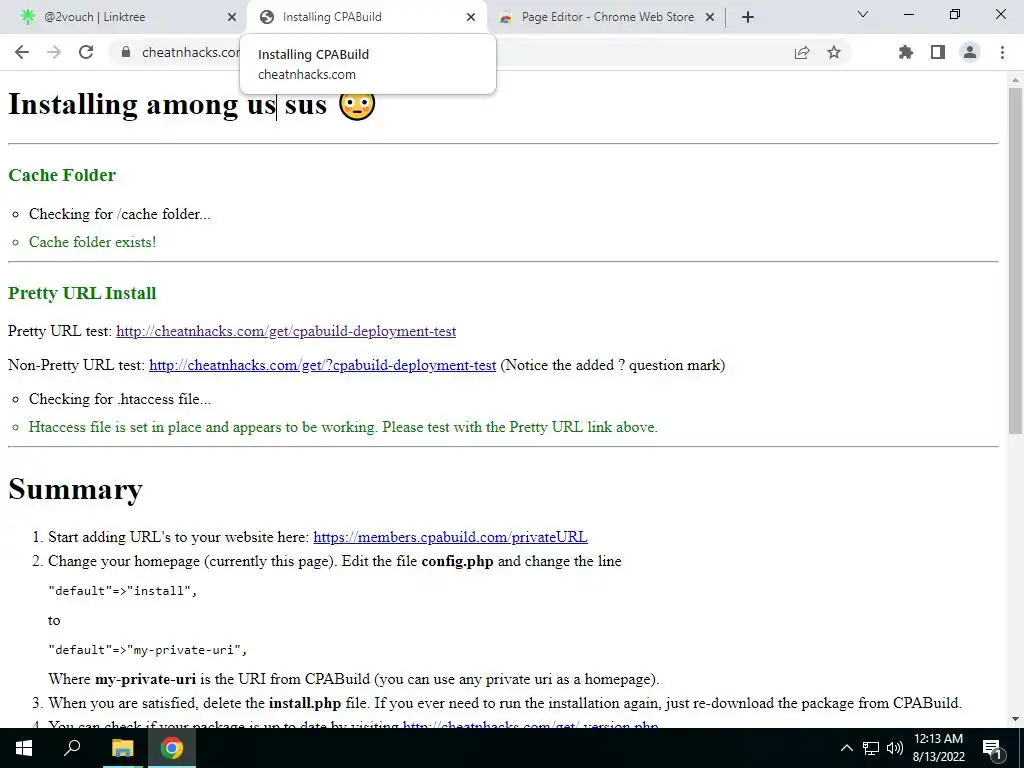Click the bold 'install.php' text
This screenshot has height=768, width=1024.
(x=305, y=703)
